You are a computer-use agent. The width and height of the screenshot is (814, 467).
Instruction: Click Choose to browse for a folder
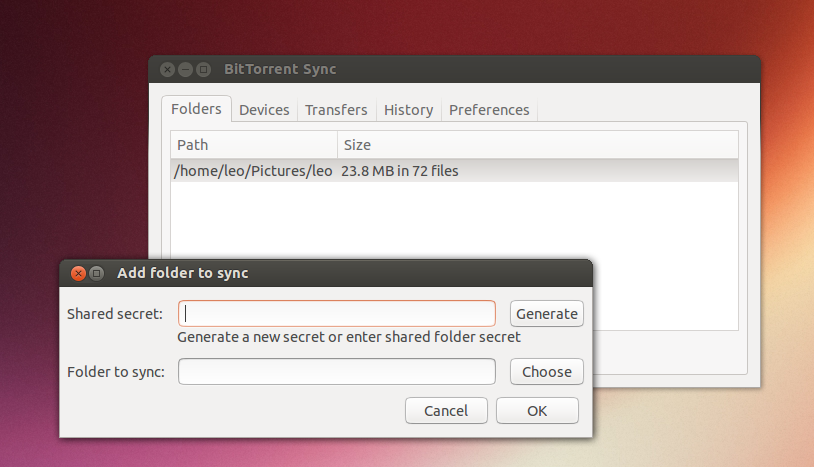coord(547,372)
